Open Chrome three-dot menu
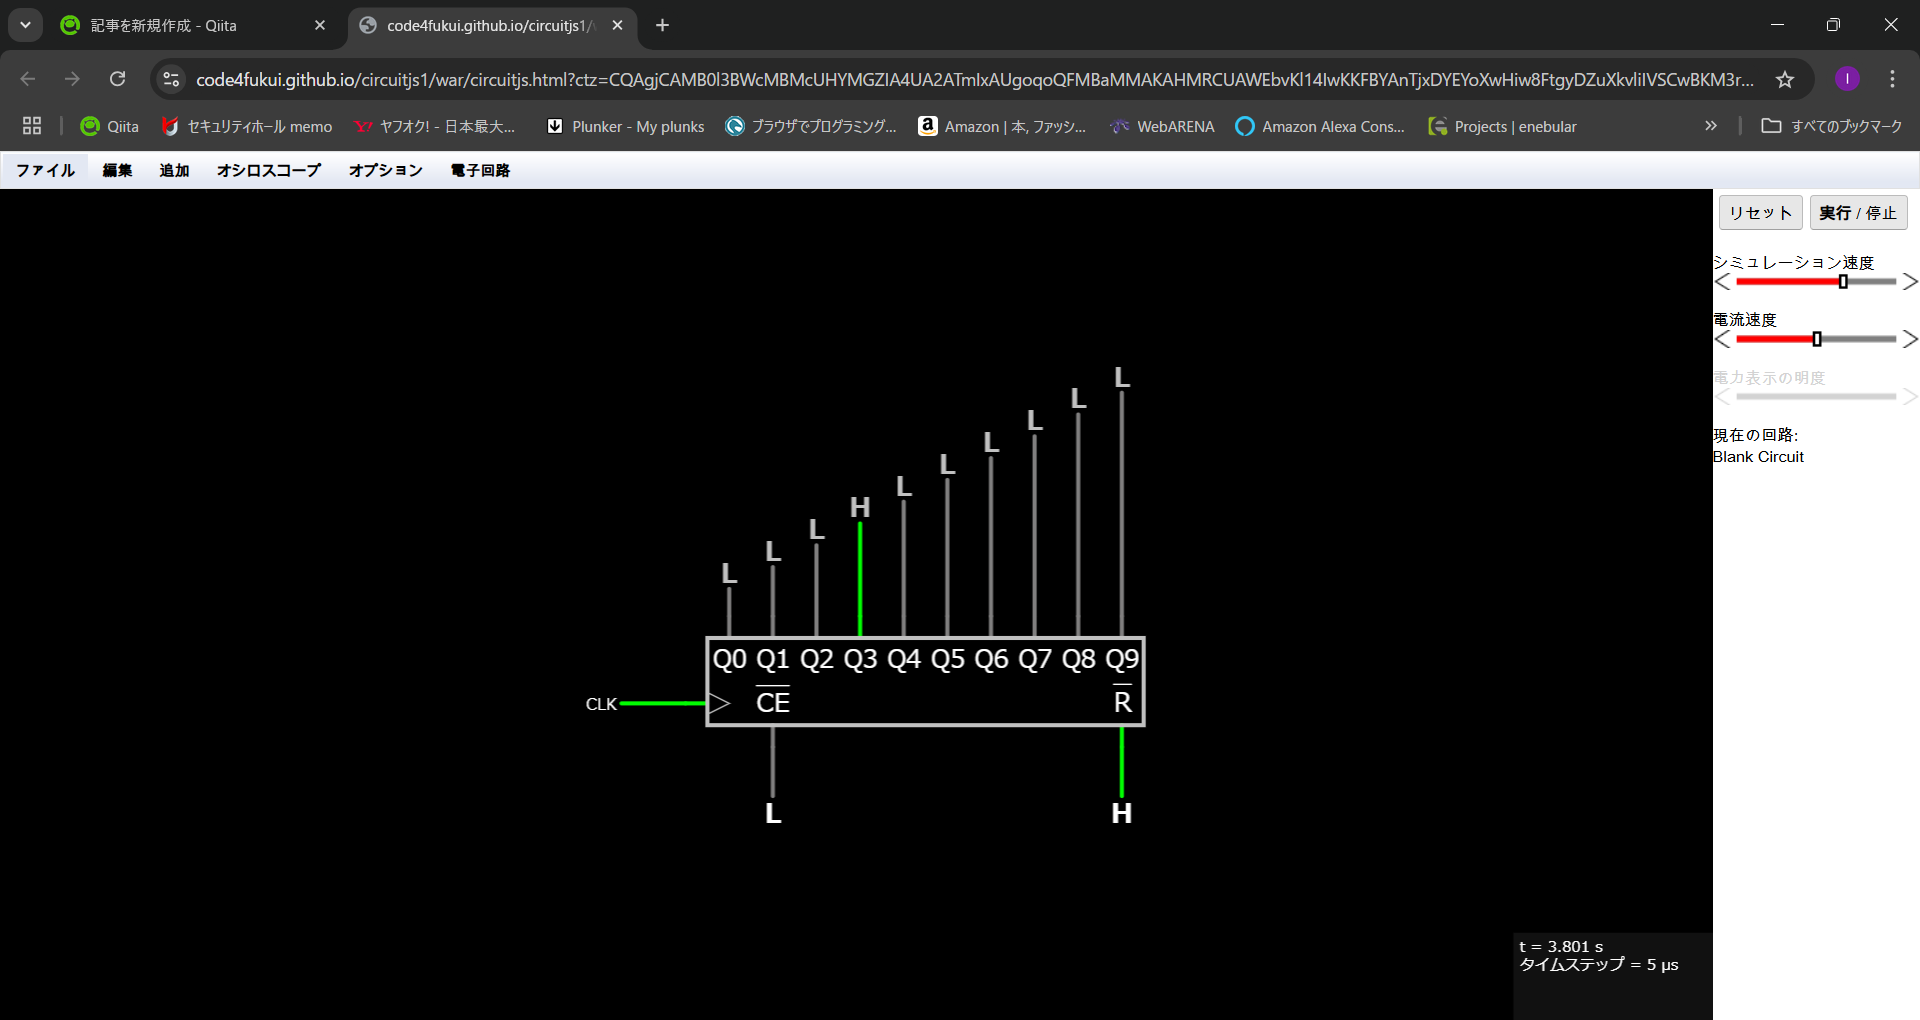 pos(1892,79)
